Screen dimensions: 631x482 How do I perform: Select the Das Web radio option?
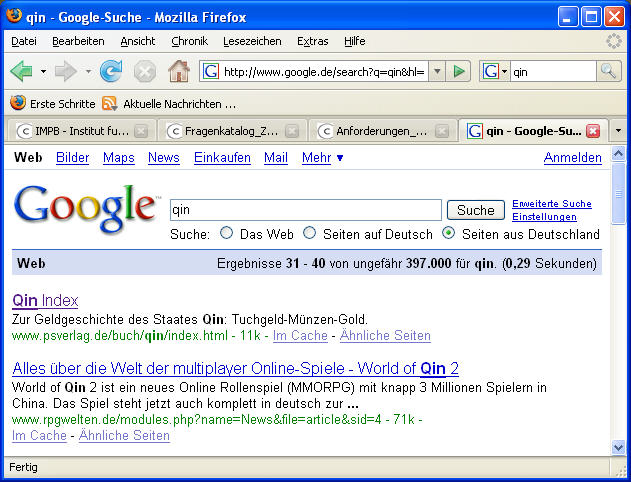click(x=227, y=233)
